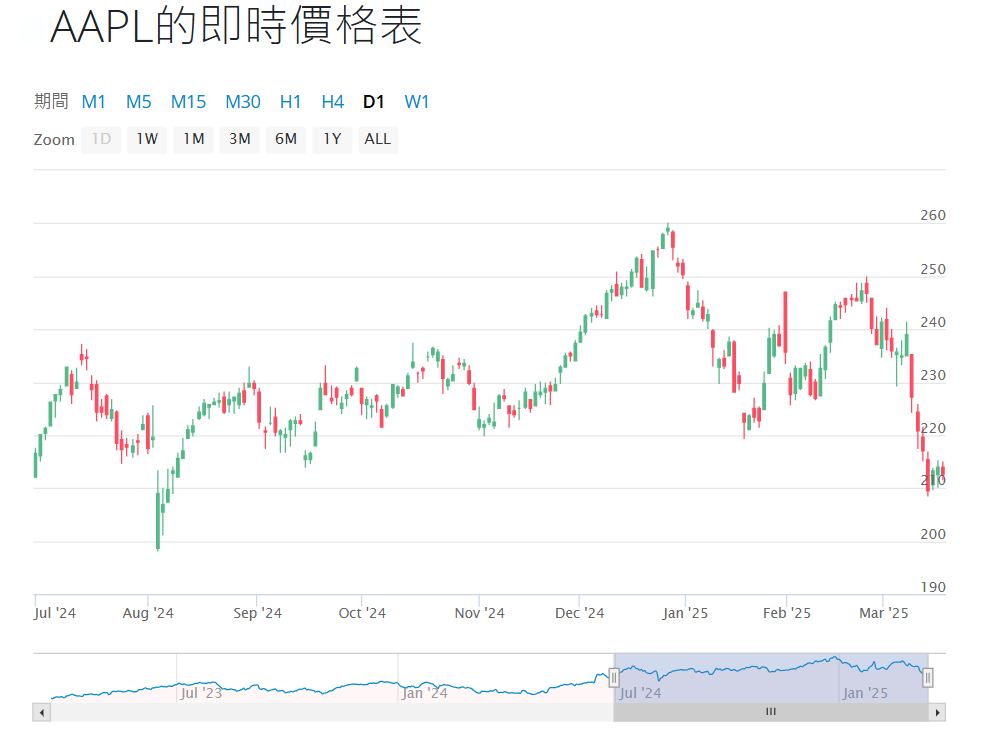Click the disabled 1D zoom button

(x=101, y=139)
